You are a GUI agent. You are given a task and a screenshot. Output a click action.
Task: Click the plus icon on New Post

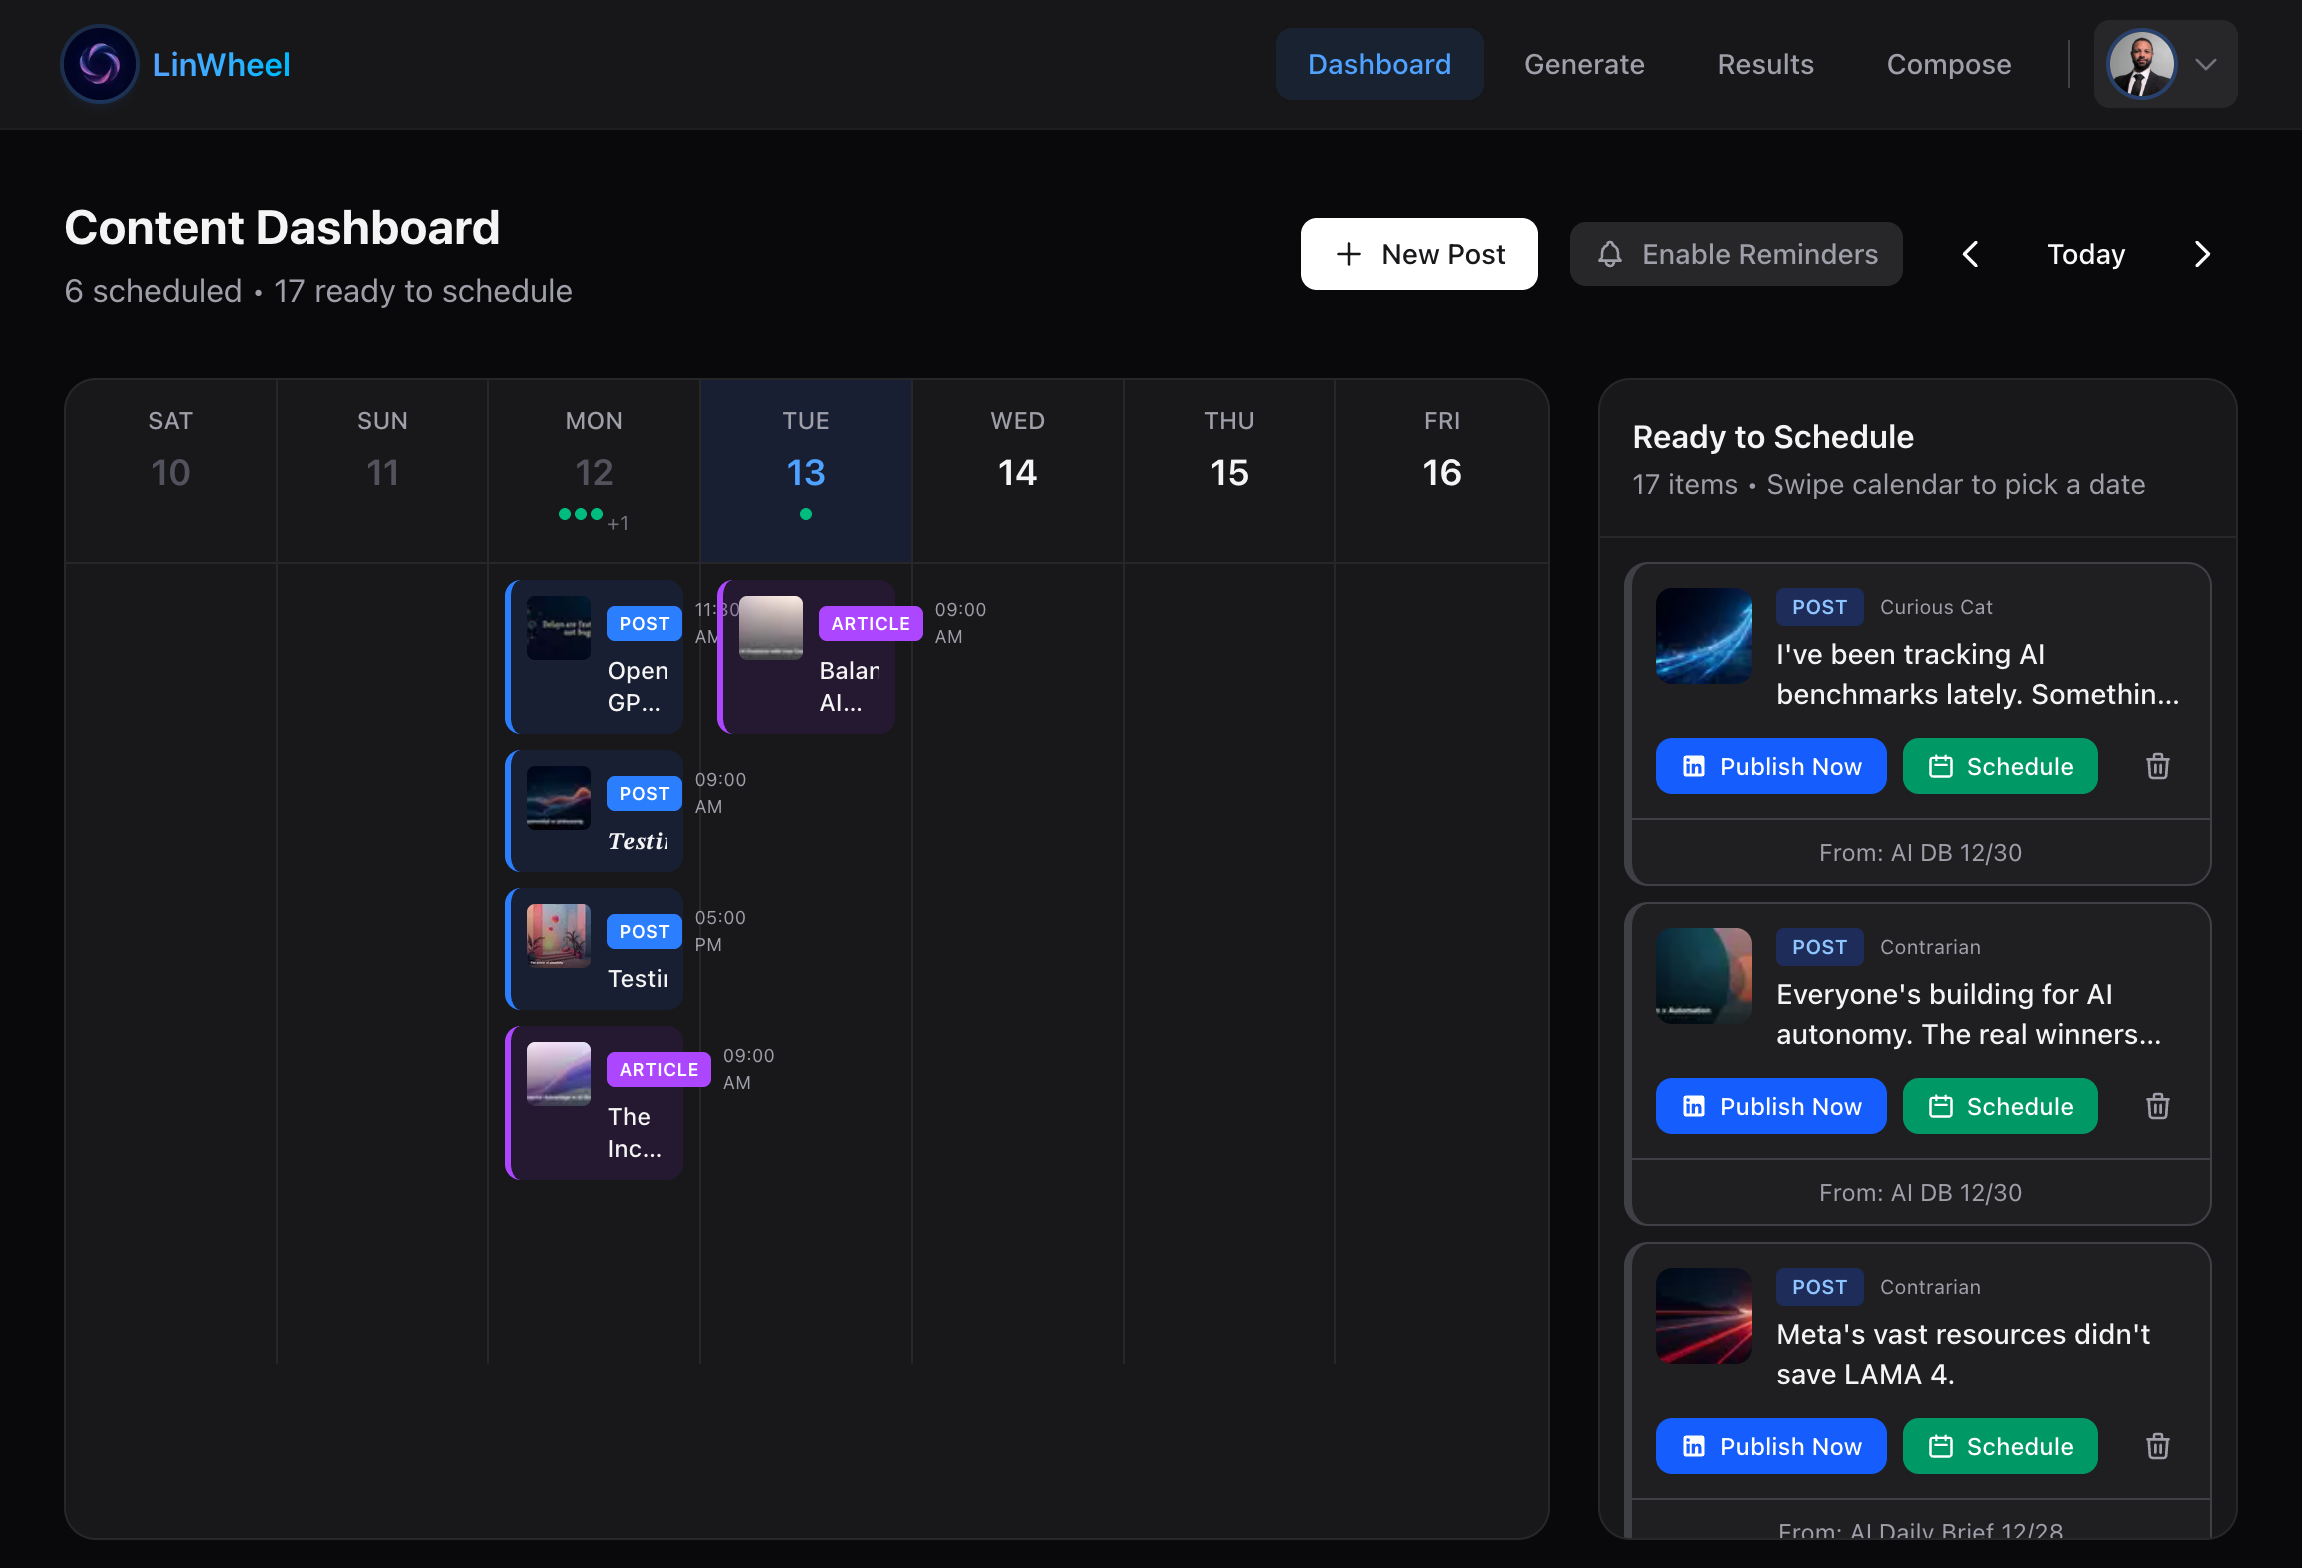1349,254
